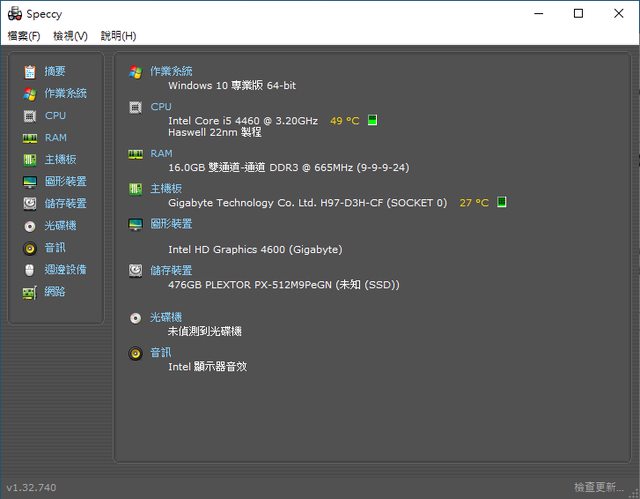Click the motherboard 27 °C temperature indicator
Viewport: 640px width, 499px height.
(x=474, y=202)
